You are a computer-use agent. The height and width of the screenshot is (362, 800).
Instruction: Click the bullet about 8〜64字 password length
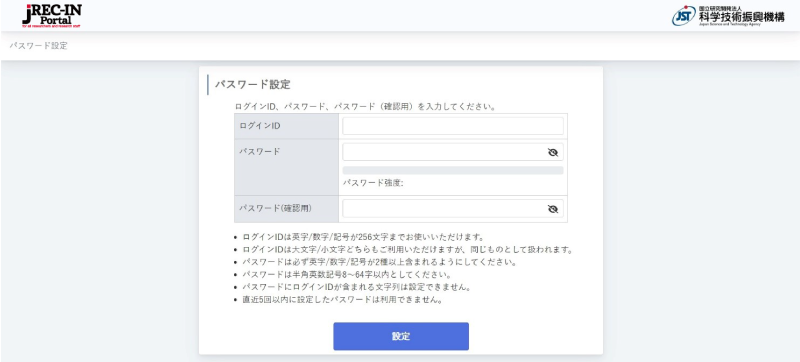(346, 275)
